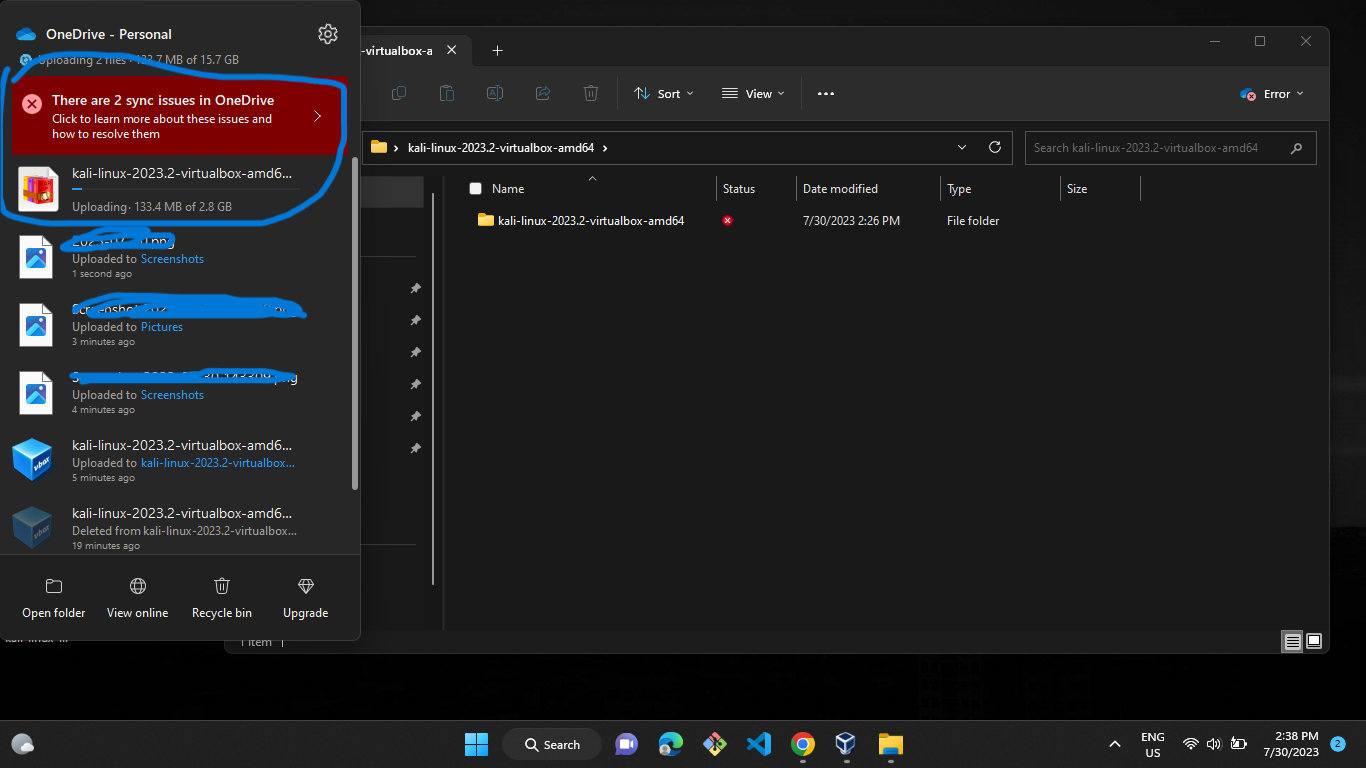The height and width of the screenshot is (768, 1366).
Task: Open OneDrive settings gear
Action: click(x=328, y=34)
